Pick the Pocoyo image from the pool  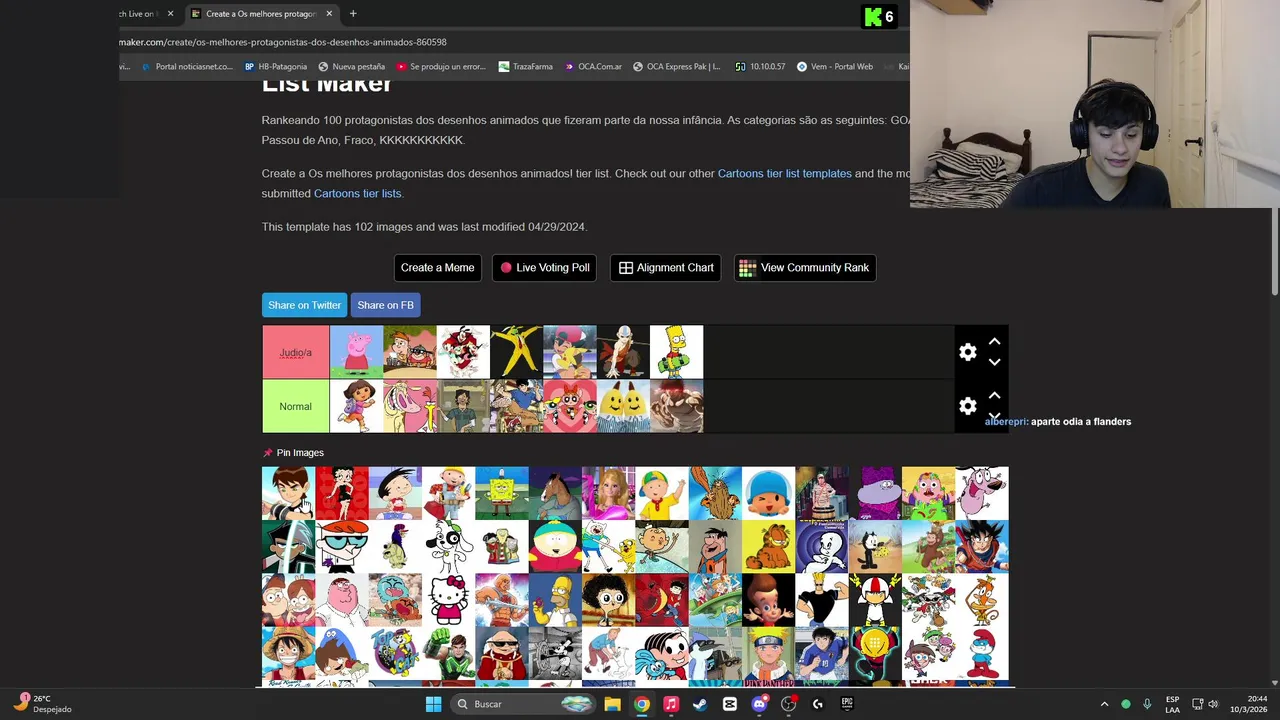point(768,493)
